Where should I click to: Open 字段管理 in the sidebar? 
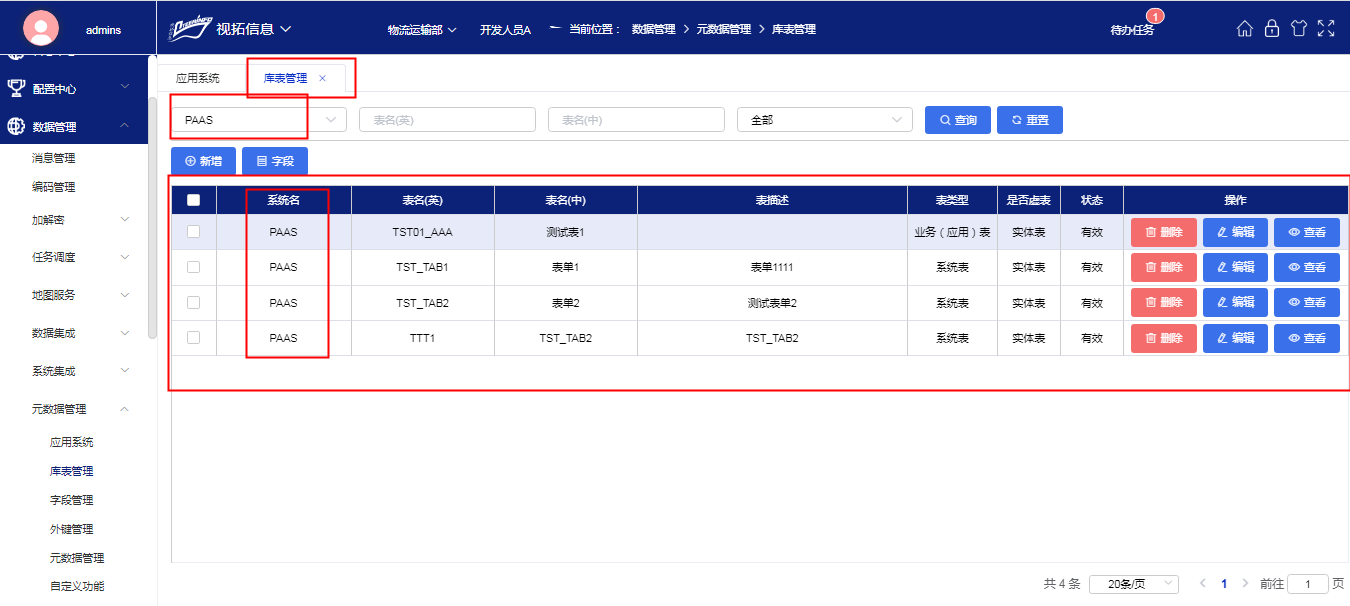(x=71, y=500)
